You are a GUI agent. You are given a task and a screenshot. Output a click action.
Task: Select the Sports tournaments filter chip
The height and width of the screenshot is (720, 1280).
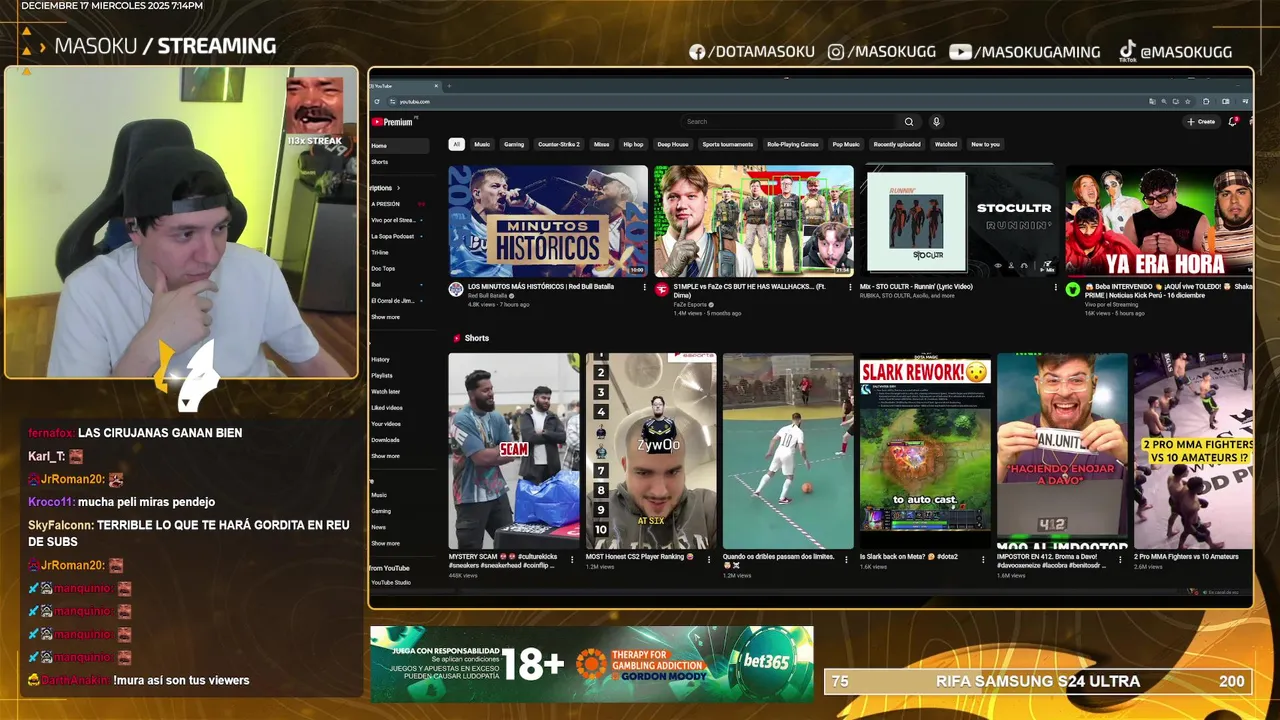tap(728, 144)
